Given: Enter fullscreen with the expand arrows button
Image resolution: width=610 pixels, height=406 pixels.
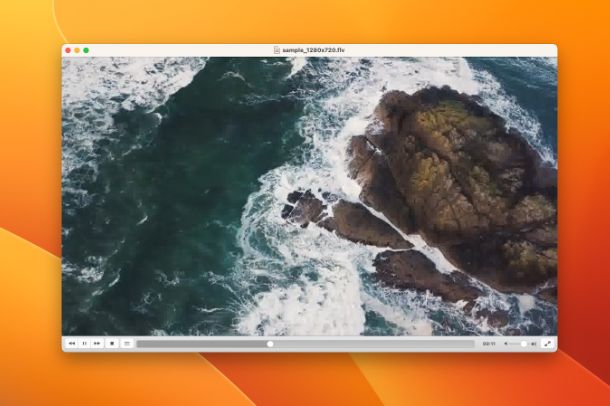Looking at the screenshot, I should (547, 344).
